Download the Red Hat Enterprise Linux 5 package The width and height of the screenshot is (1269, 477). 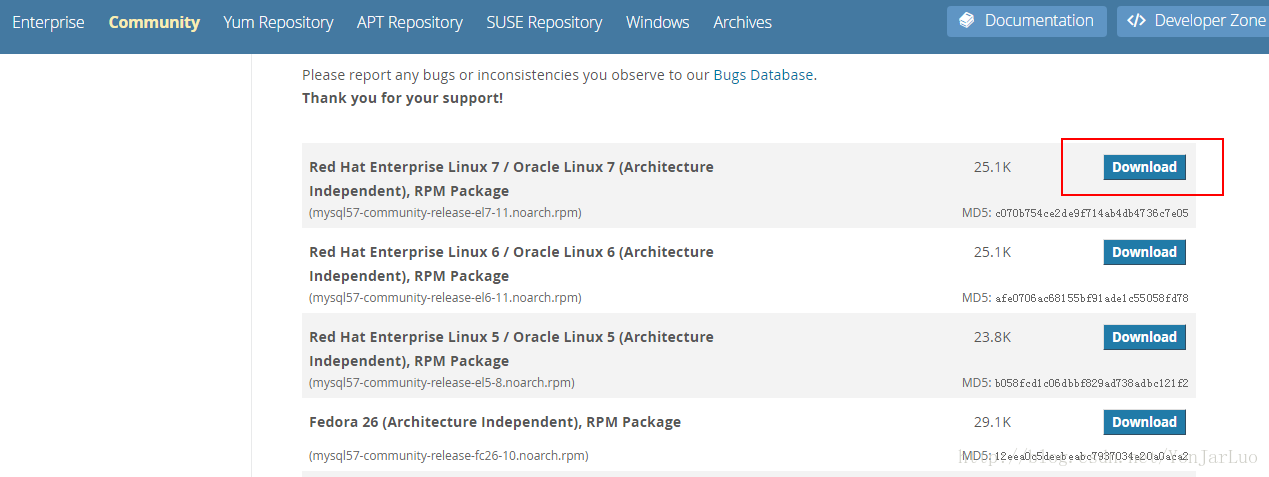[x=1145, y=337]
